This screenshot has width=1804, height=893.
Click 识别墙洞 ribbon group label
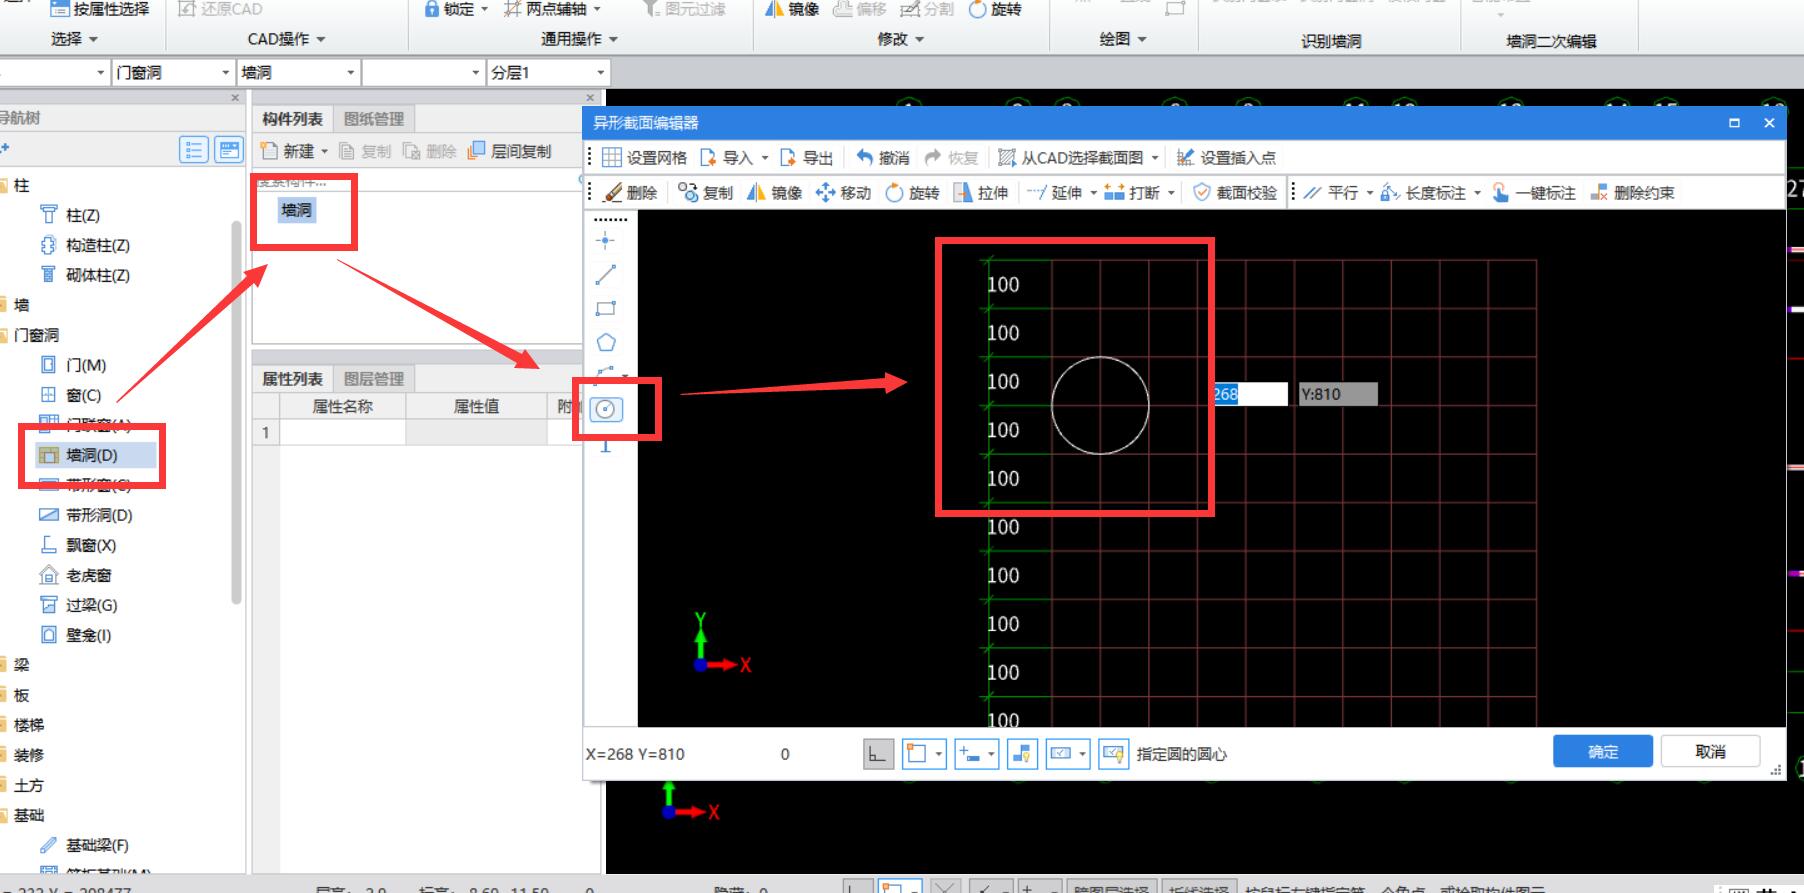(1330, 41)
